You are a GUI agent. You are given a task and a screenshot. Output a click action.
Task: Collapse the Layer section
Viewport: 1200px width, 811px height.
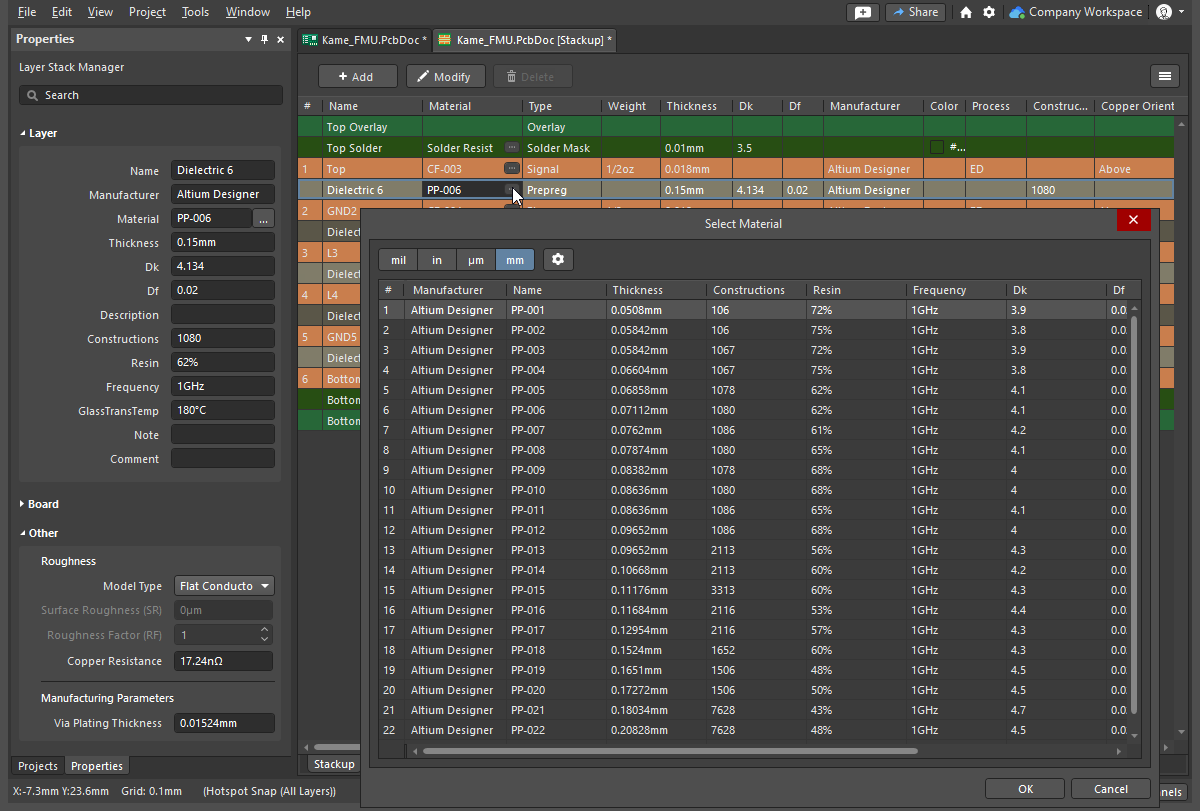pyautogui.click(x=23, y=133)
